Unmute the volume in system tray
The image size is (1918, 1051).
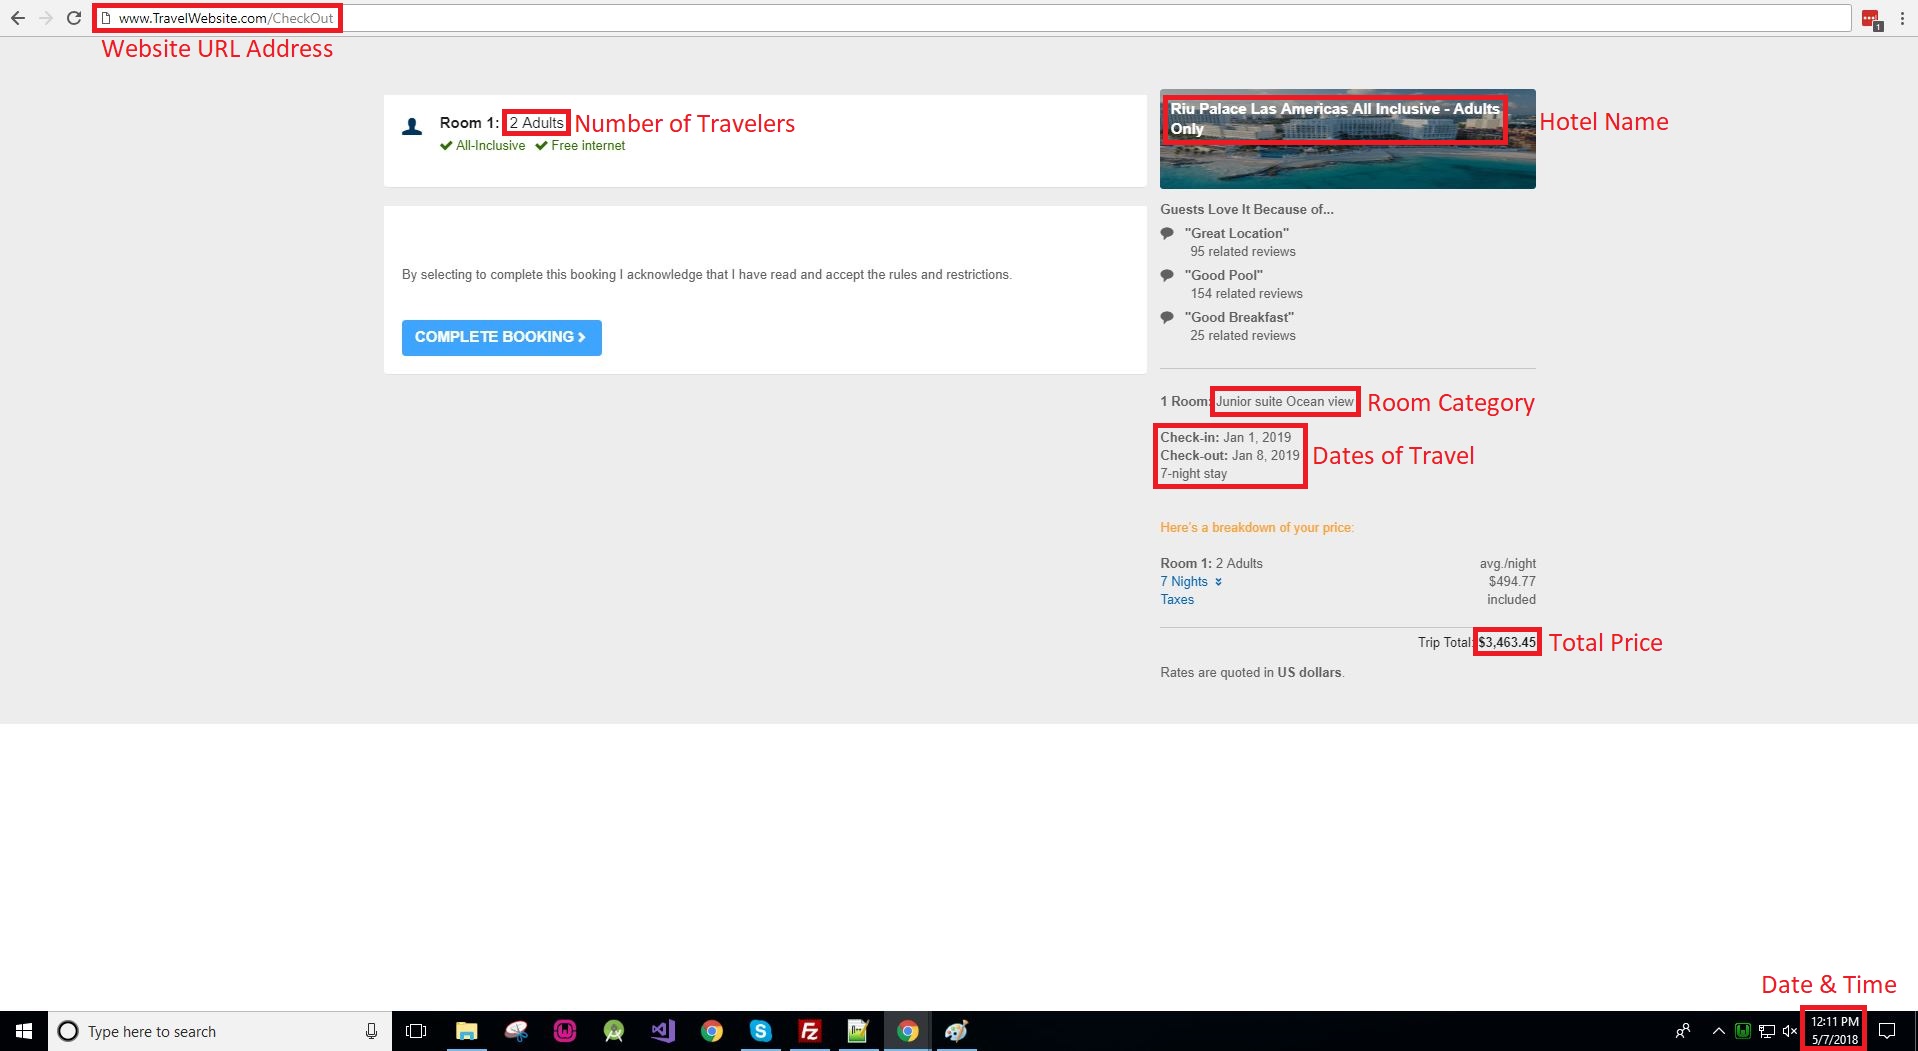point(1790,1031)
